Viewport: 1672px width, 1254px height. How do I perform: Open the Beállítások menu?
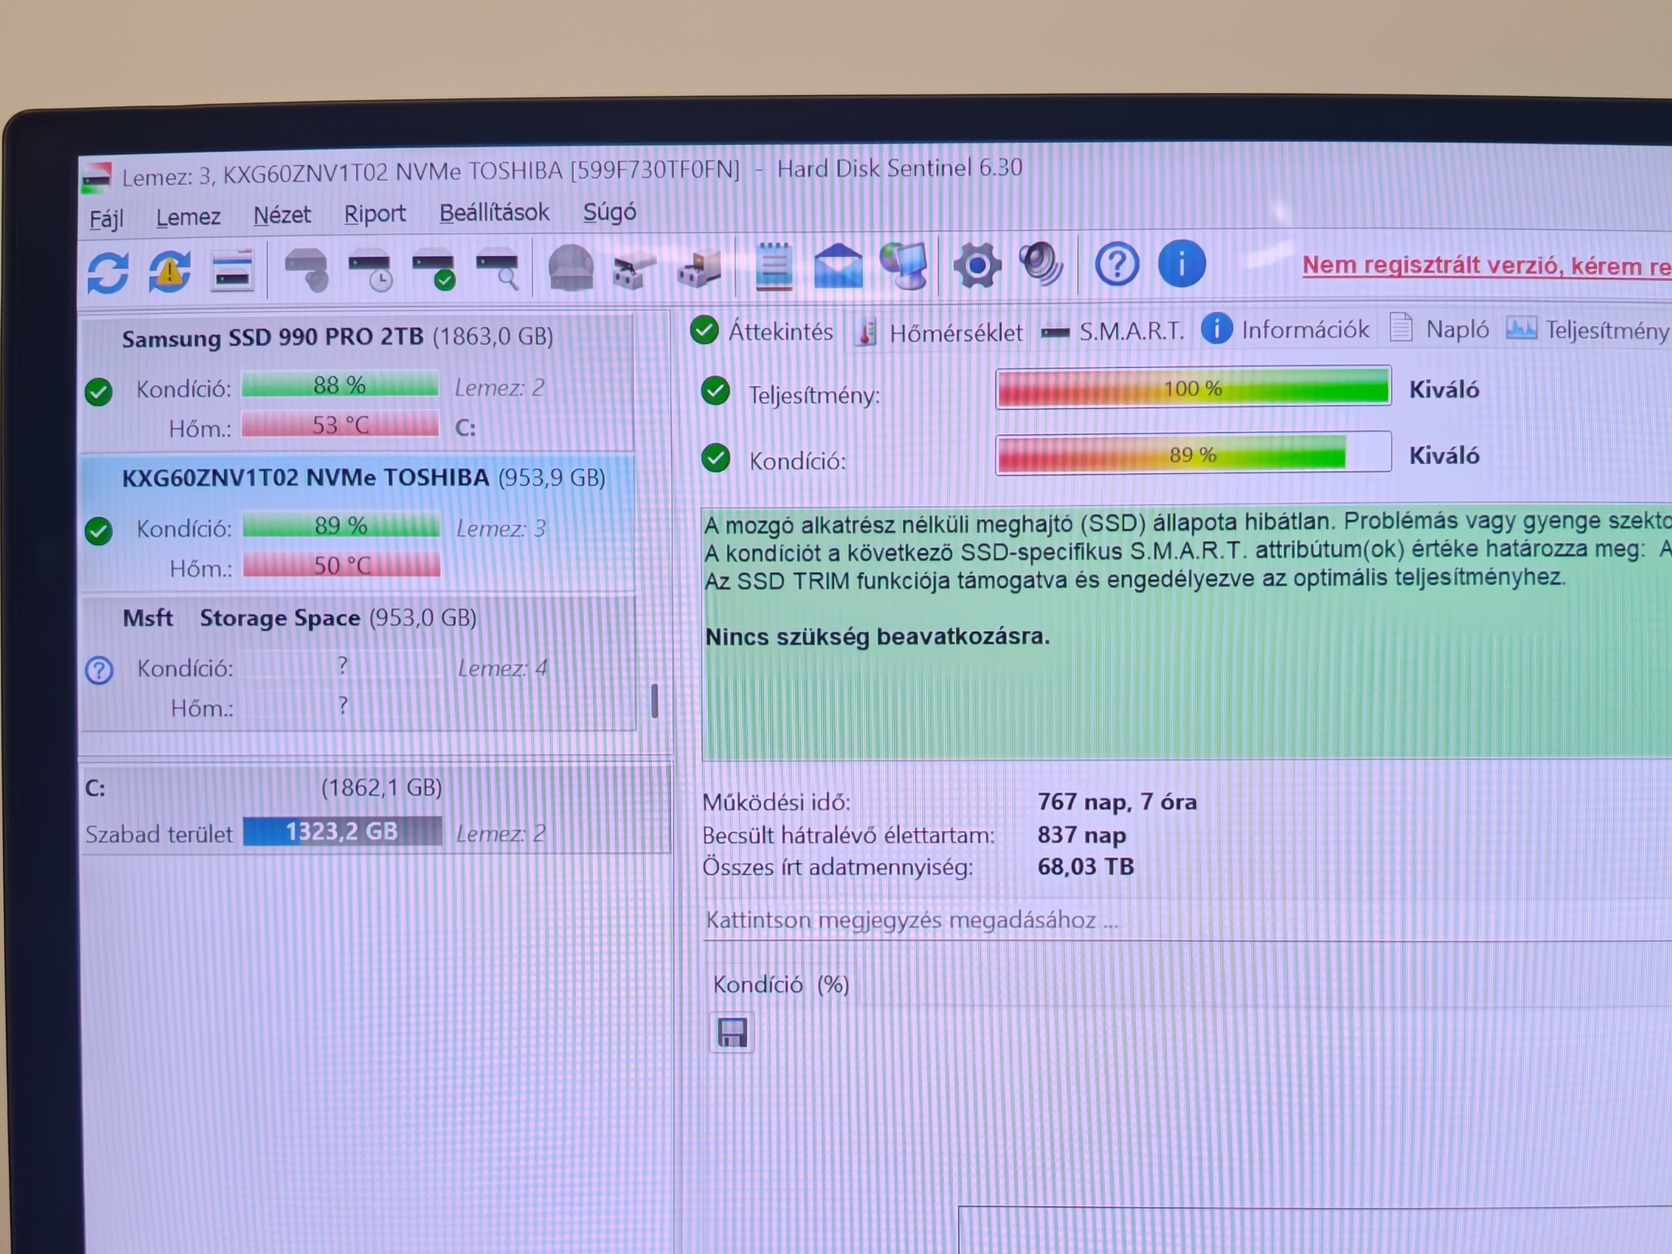click(494, 213)
